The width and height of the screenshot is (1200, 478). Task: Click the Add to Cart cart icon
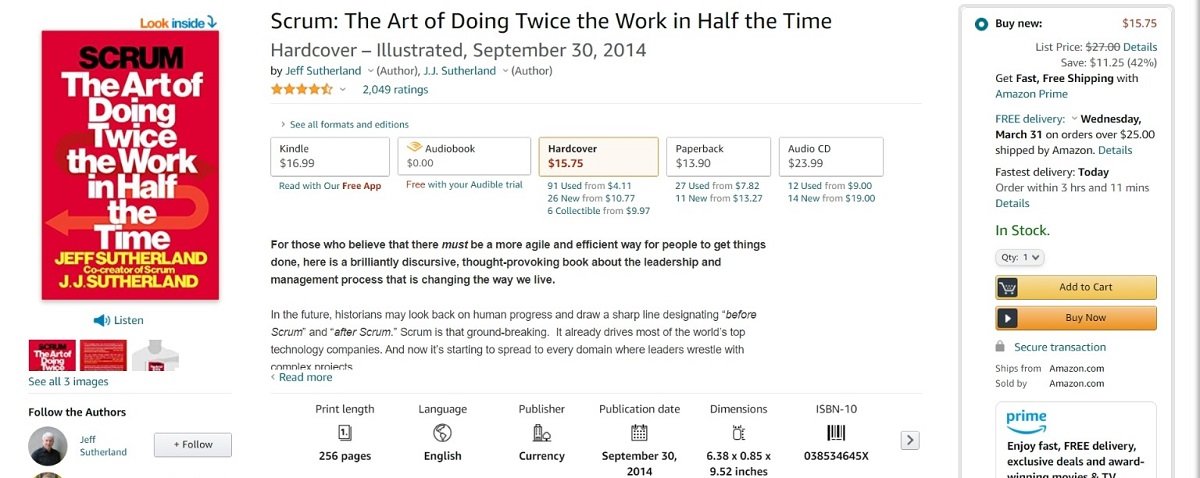tap(1008, 288)
